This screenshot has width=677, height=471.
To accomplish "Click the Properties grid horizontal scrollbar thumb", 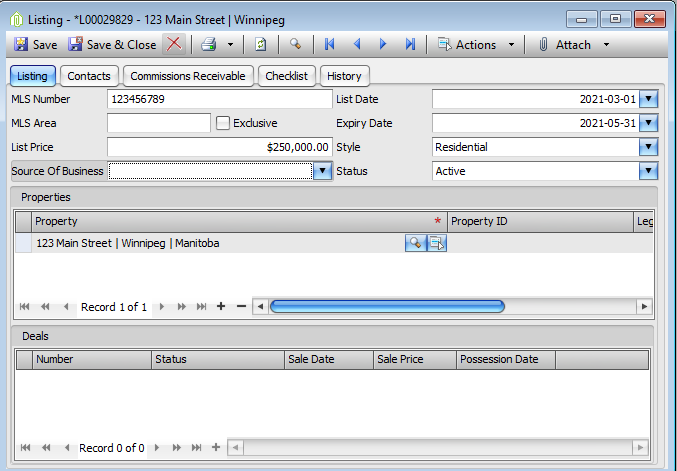I will click(x=387, y=307).
